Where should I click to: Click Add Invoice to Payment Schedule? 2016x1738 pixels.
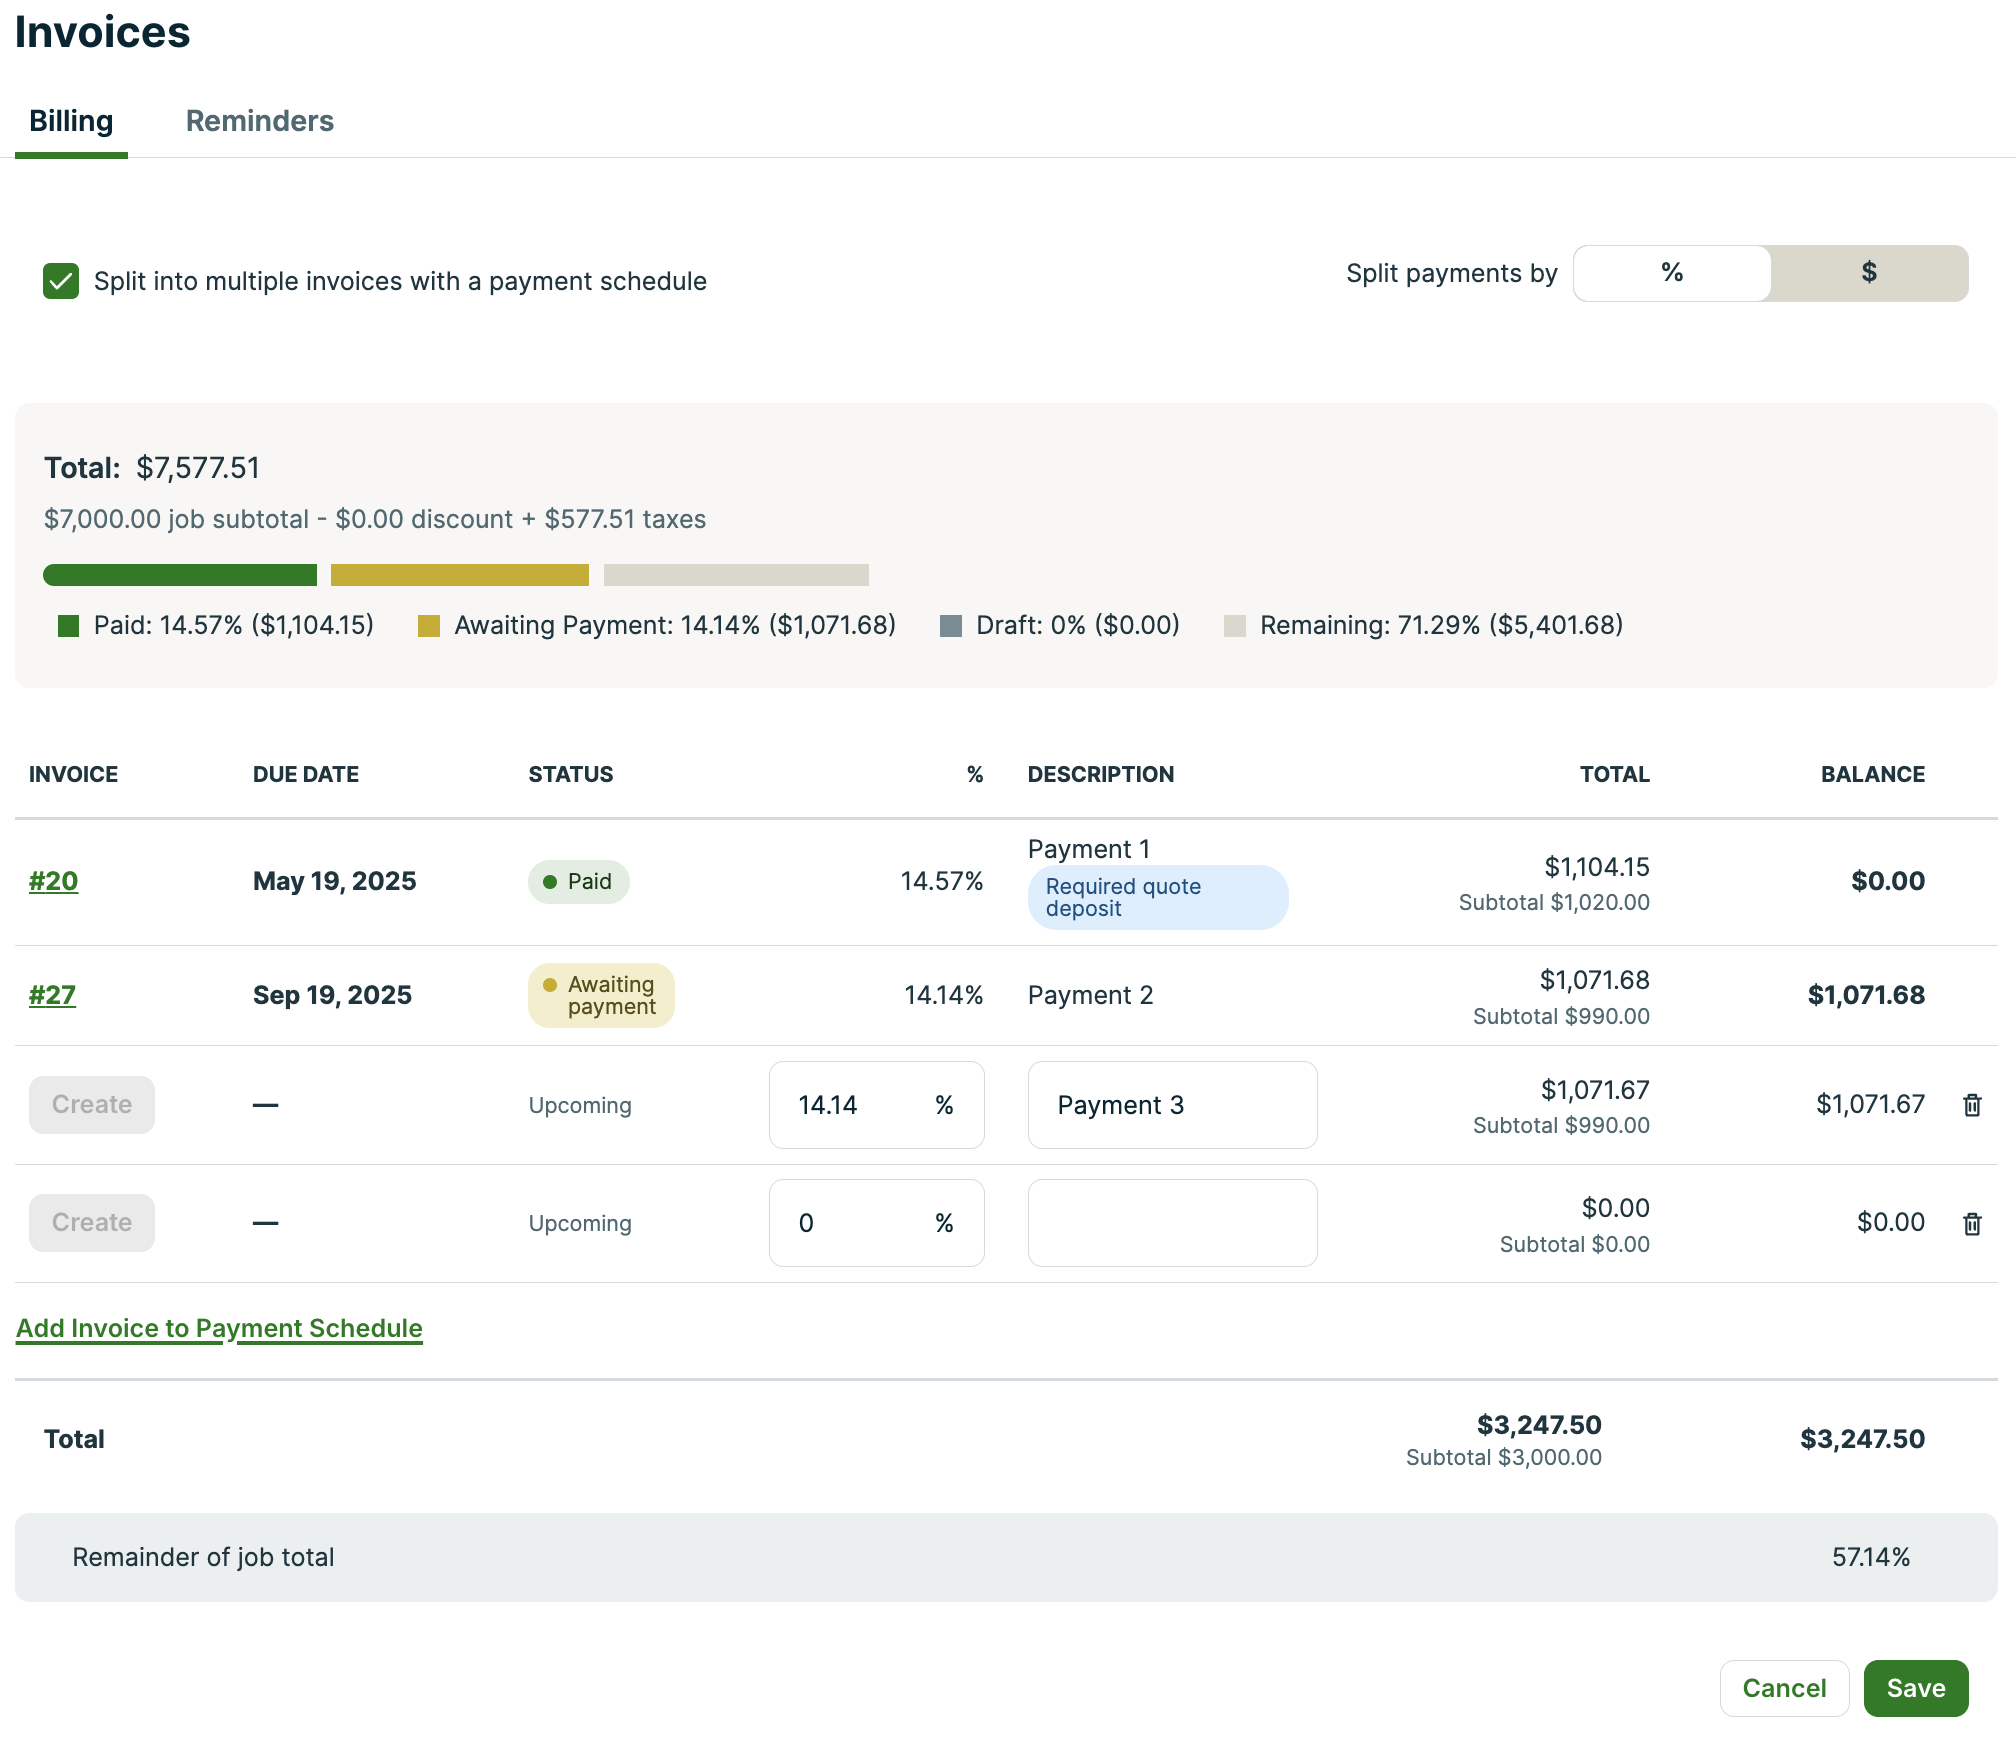point(219,1328)
